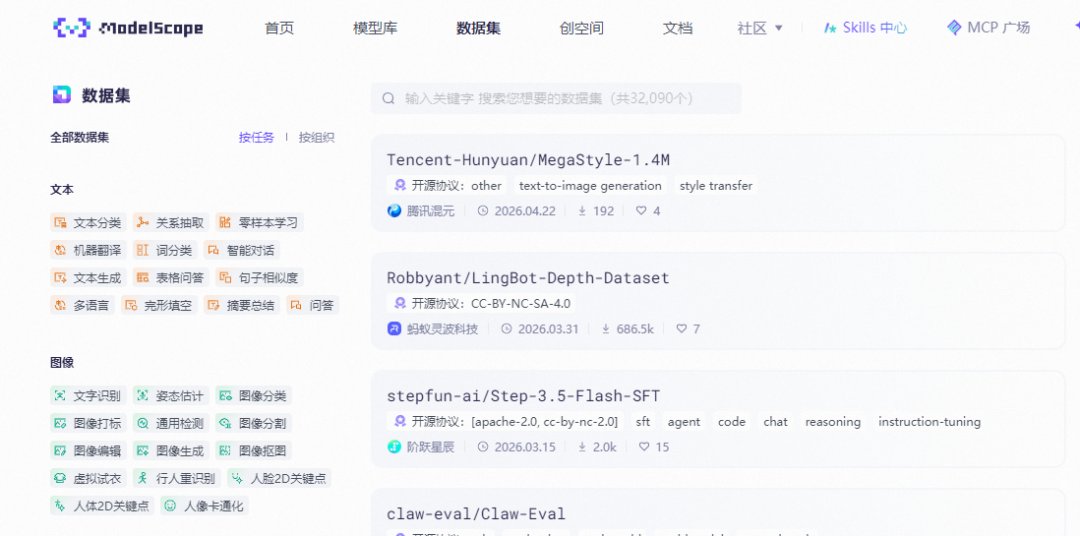The image size is (1080, 536).
Task: Click the 阶跃星辰 organization avatar
Action: pyautogui.click(x=394, y=447)
